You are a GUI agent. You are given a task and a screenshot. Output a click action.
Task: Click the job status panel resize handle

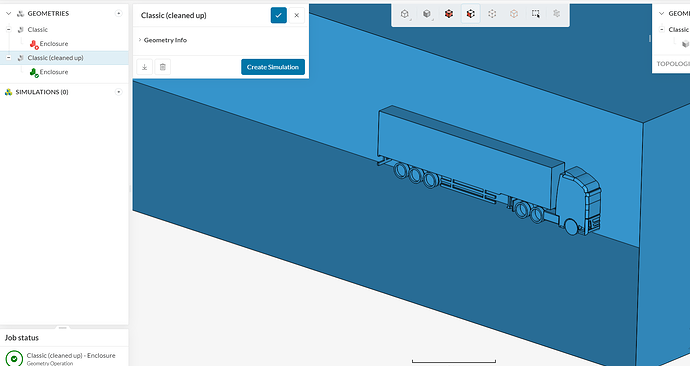[x=62, y=328]
